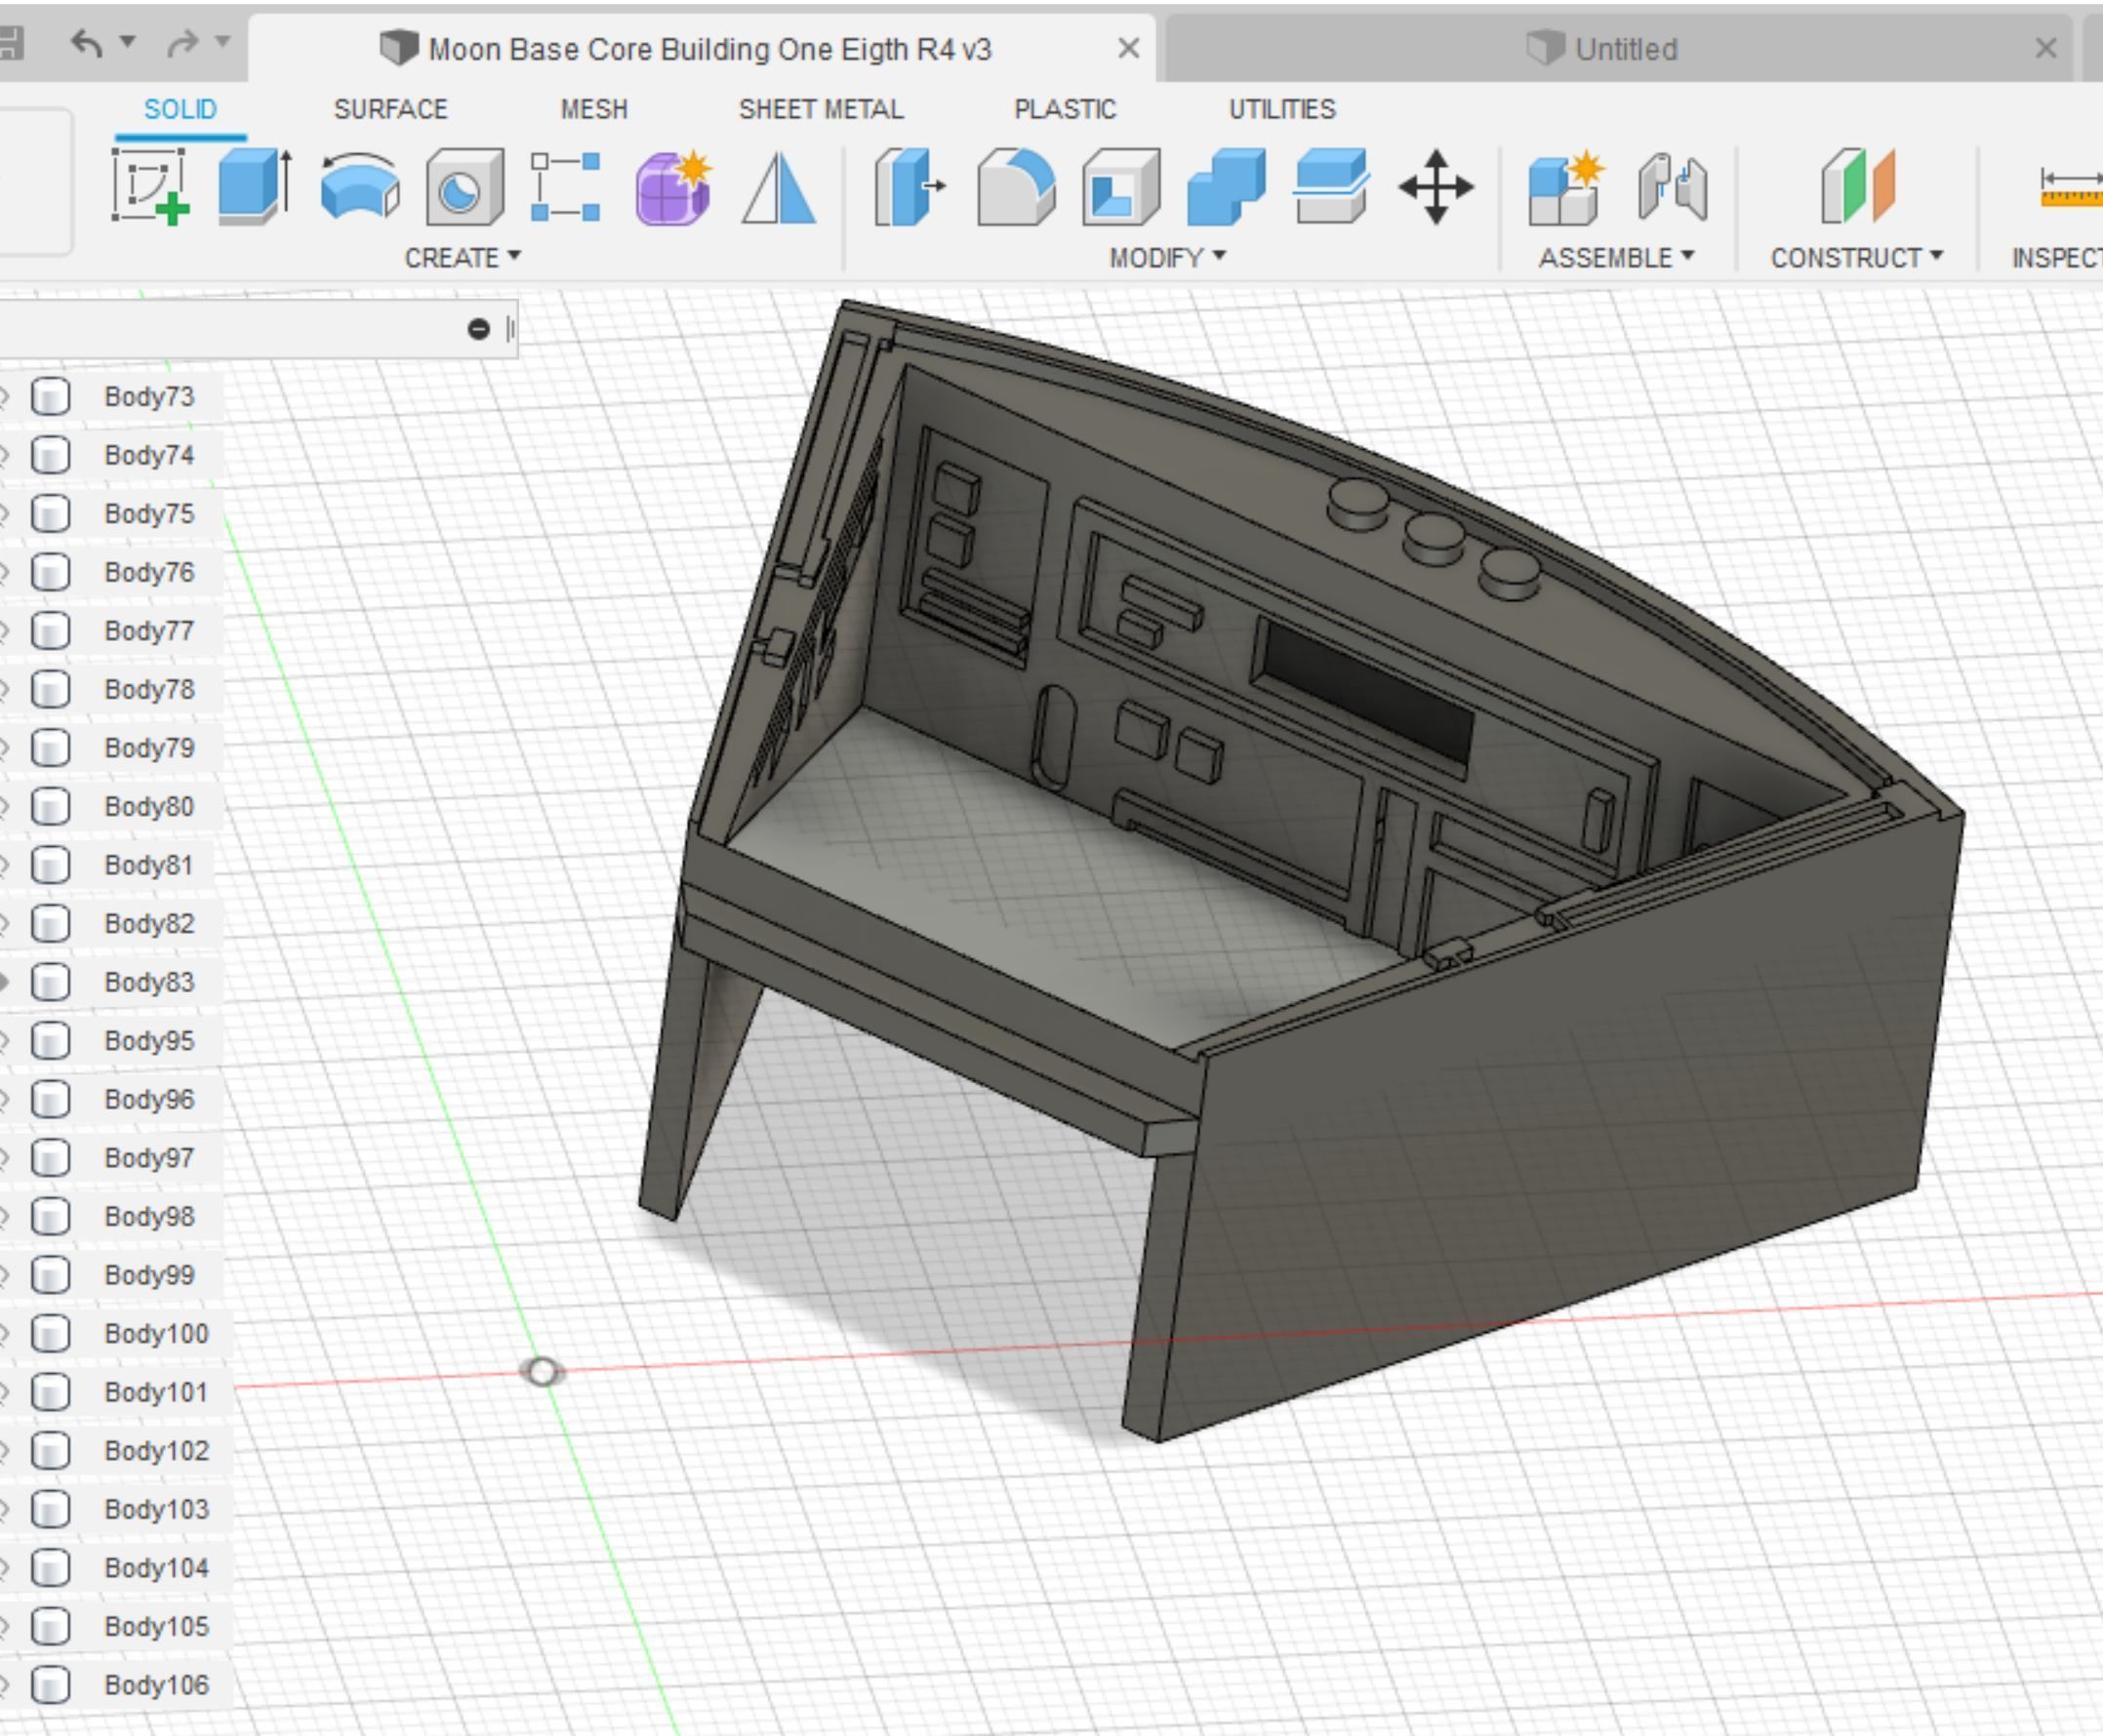The height and width of the screenshot is (1736, 2103).
Task: Open the MODIFY dropdown menu
Action: pos(1166,258)
